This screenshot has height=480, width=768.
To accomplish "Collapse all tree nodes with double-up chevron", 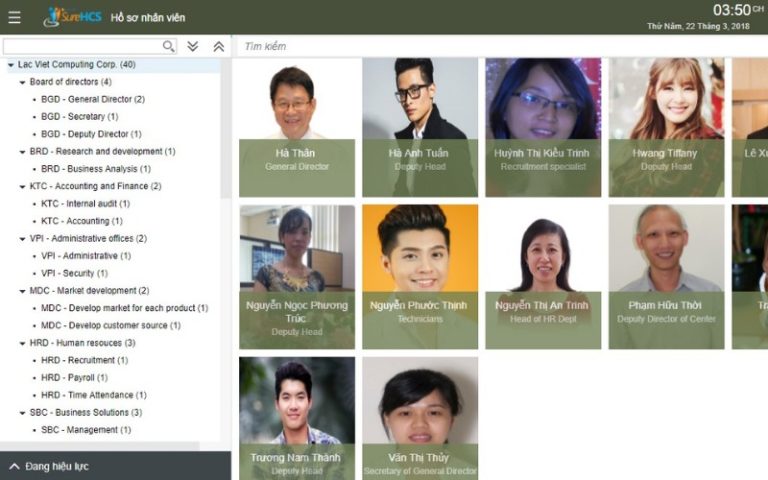I will point(218,46).
